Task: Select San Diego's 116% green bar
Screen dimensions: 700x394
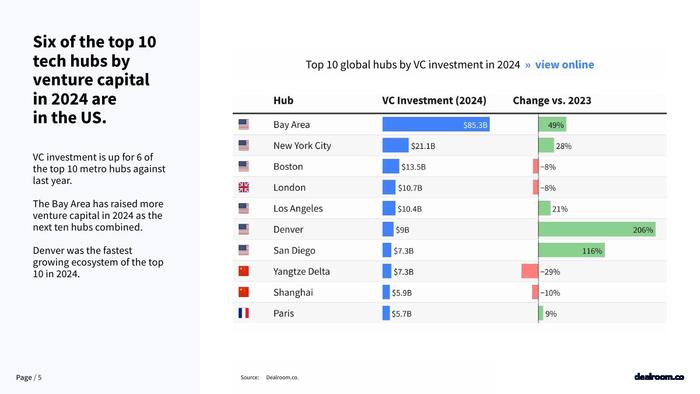Action: coord(571,250)
